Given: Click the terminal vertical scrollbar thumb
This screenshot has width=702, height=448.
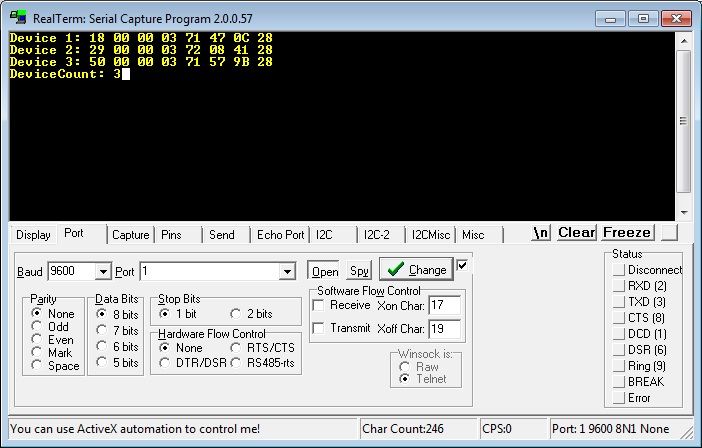Looking at the screenshot, I should coord(684,121).
